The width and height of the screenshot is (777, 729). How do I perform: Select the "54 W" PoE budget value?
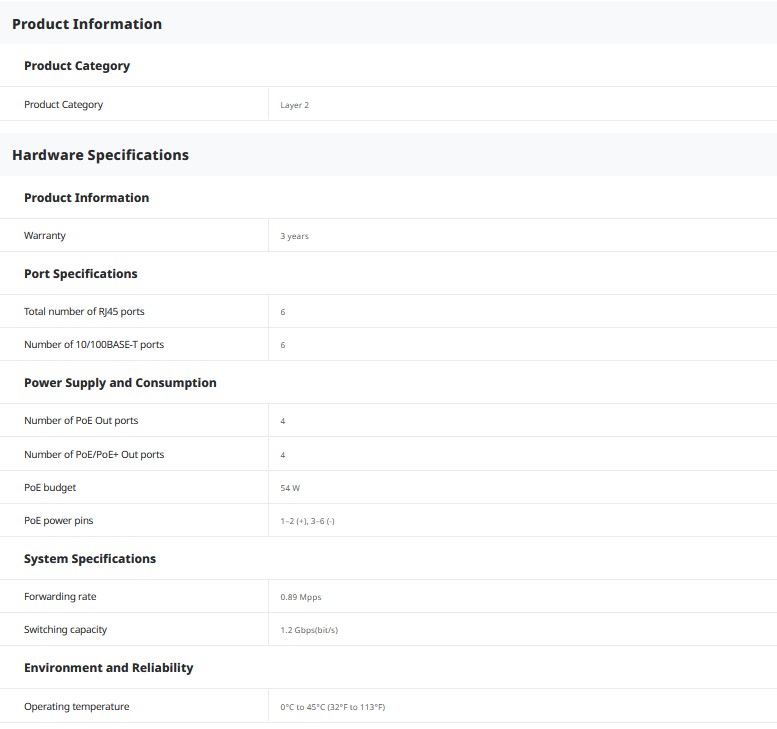tap(290, 489)
